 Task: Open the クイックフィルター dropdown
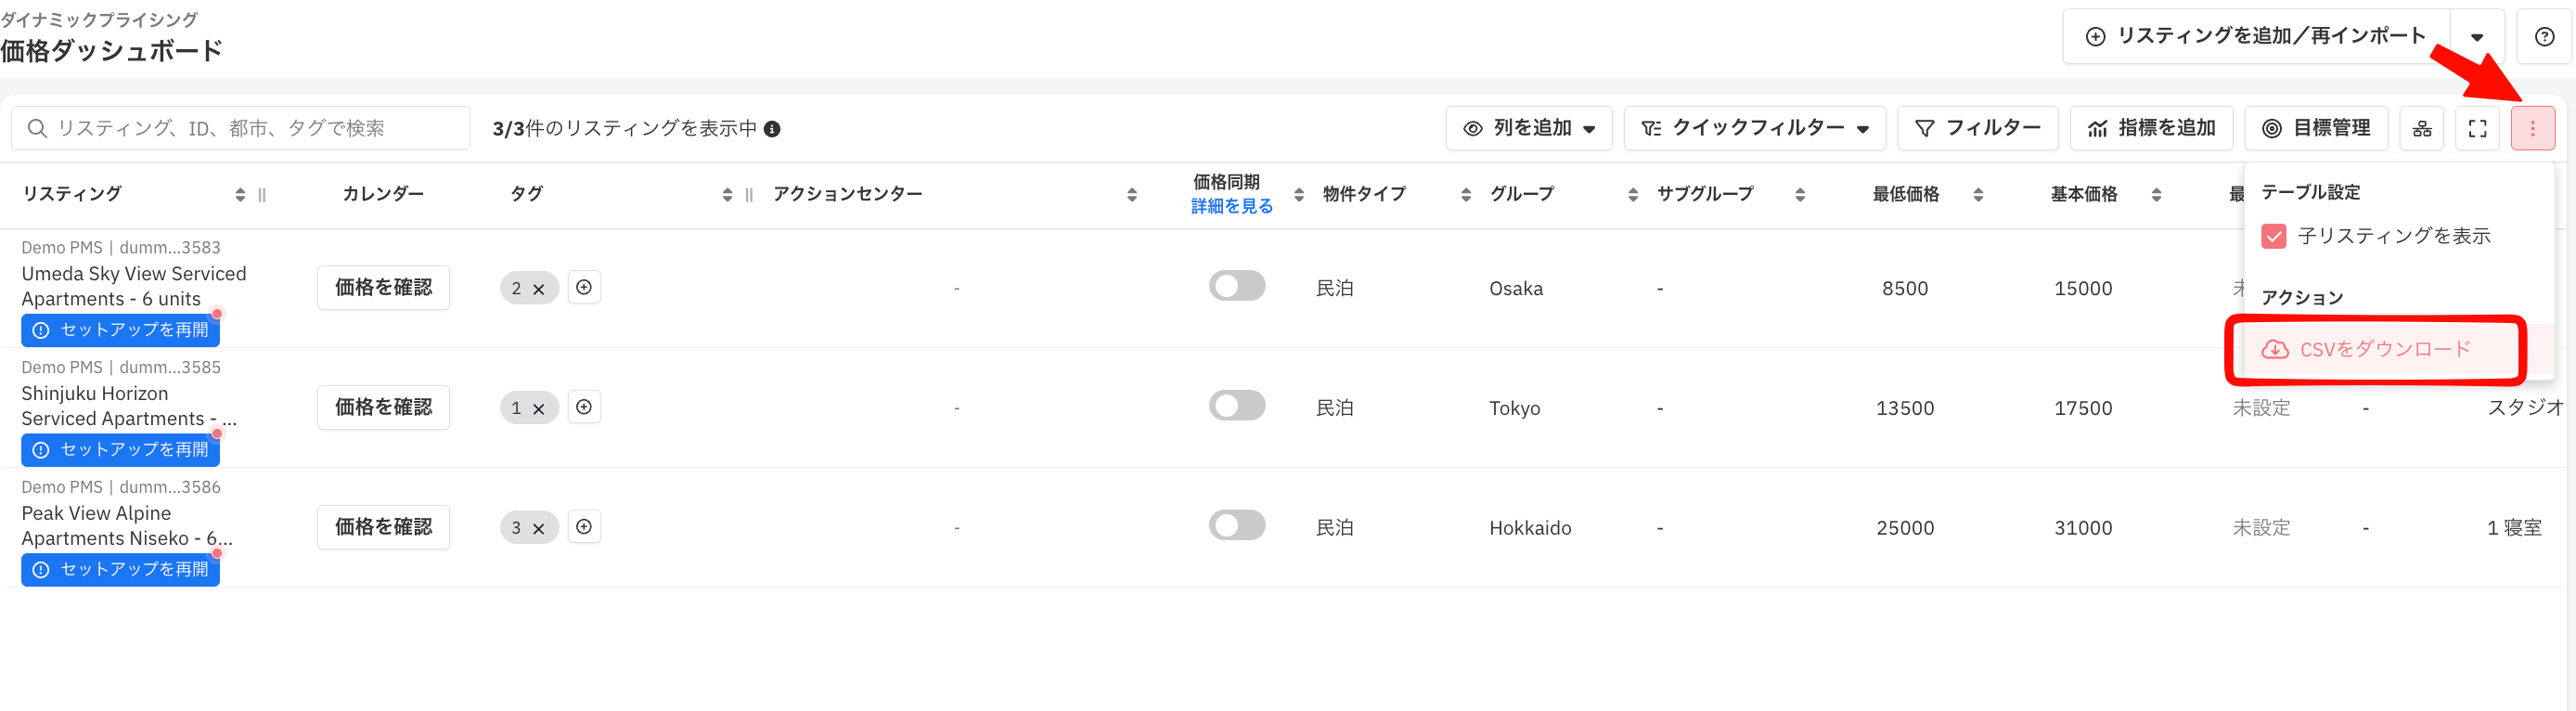tap(1754, 128)
